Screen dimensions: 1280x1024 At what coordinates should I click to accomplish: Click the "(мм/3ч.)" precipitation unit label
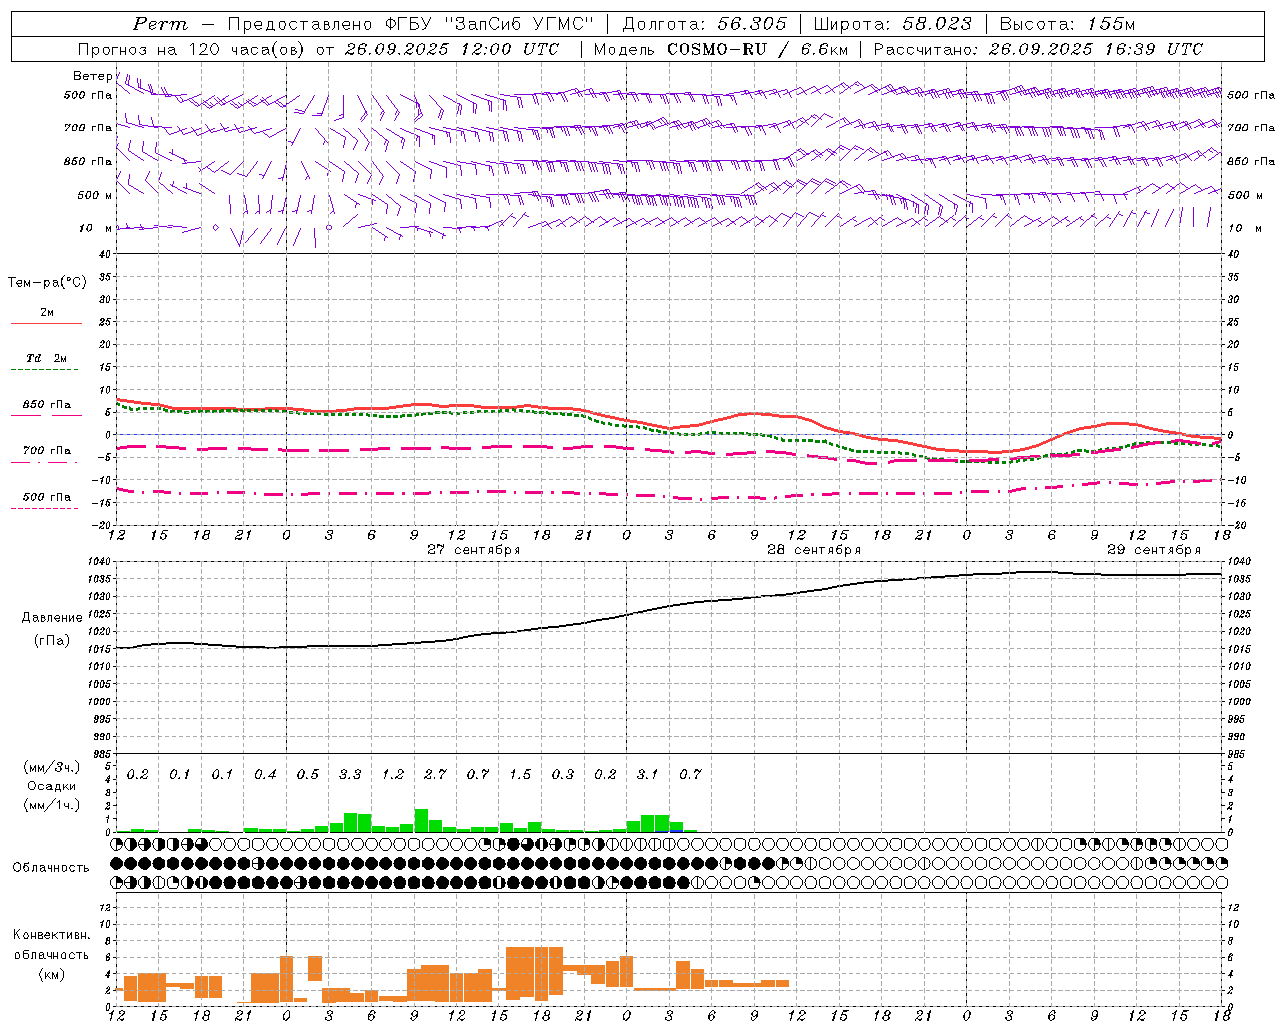coord(52,768)
